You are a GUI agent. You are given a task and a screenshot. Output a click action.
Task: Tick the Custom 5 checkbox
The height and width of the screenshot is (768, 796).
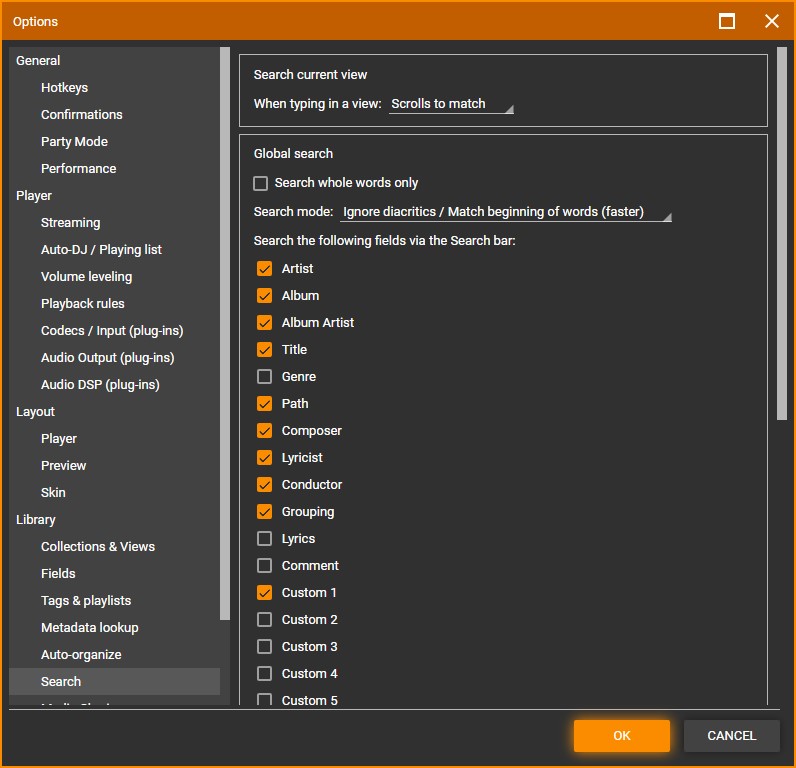click(x=264, y=699)
